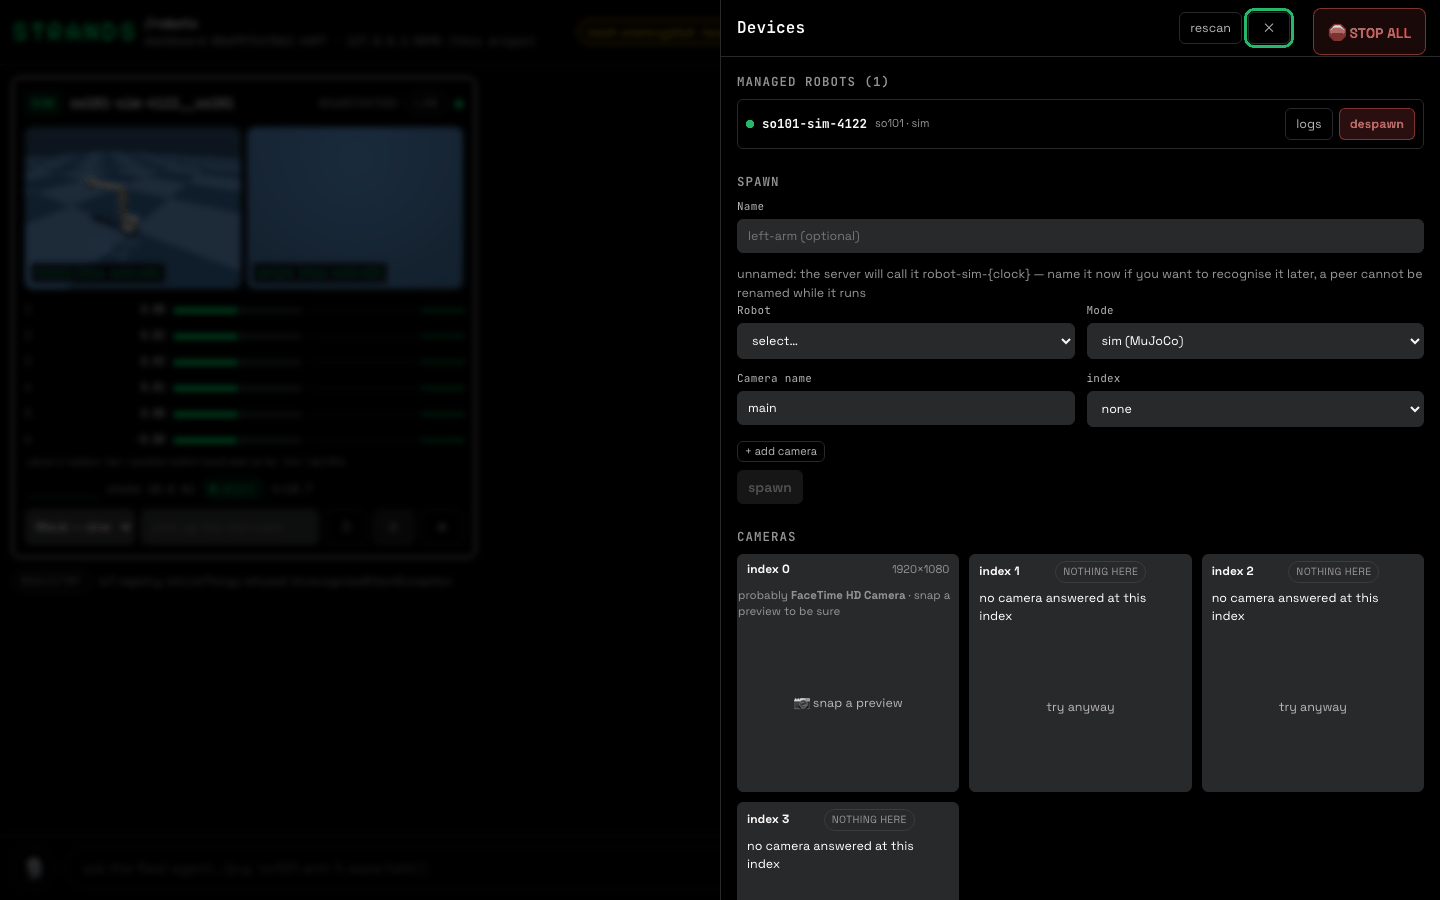This screenshot has height=900, width=1440.
Task: Click try anyway on index 1 card
Action: tap(1080, 707)
